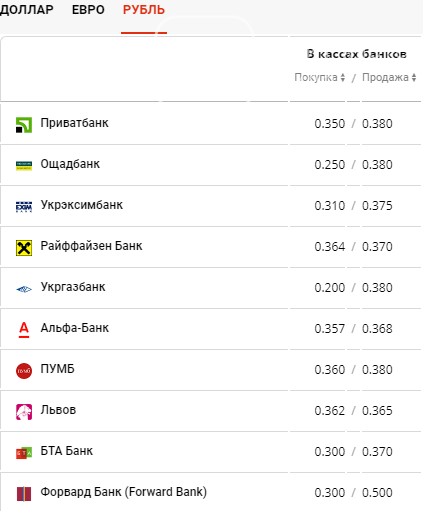Click the Укргазбанк blue logo icon
Screen dimensions: 423x512
24,289
